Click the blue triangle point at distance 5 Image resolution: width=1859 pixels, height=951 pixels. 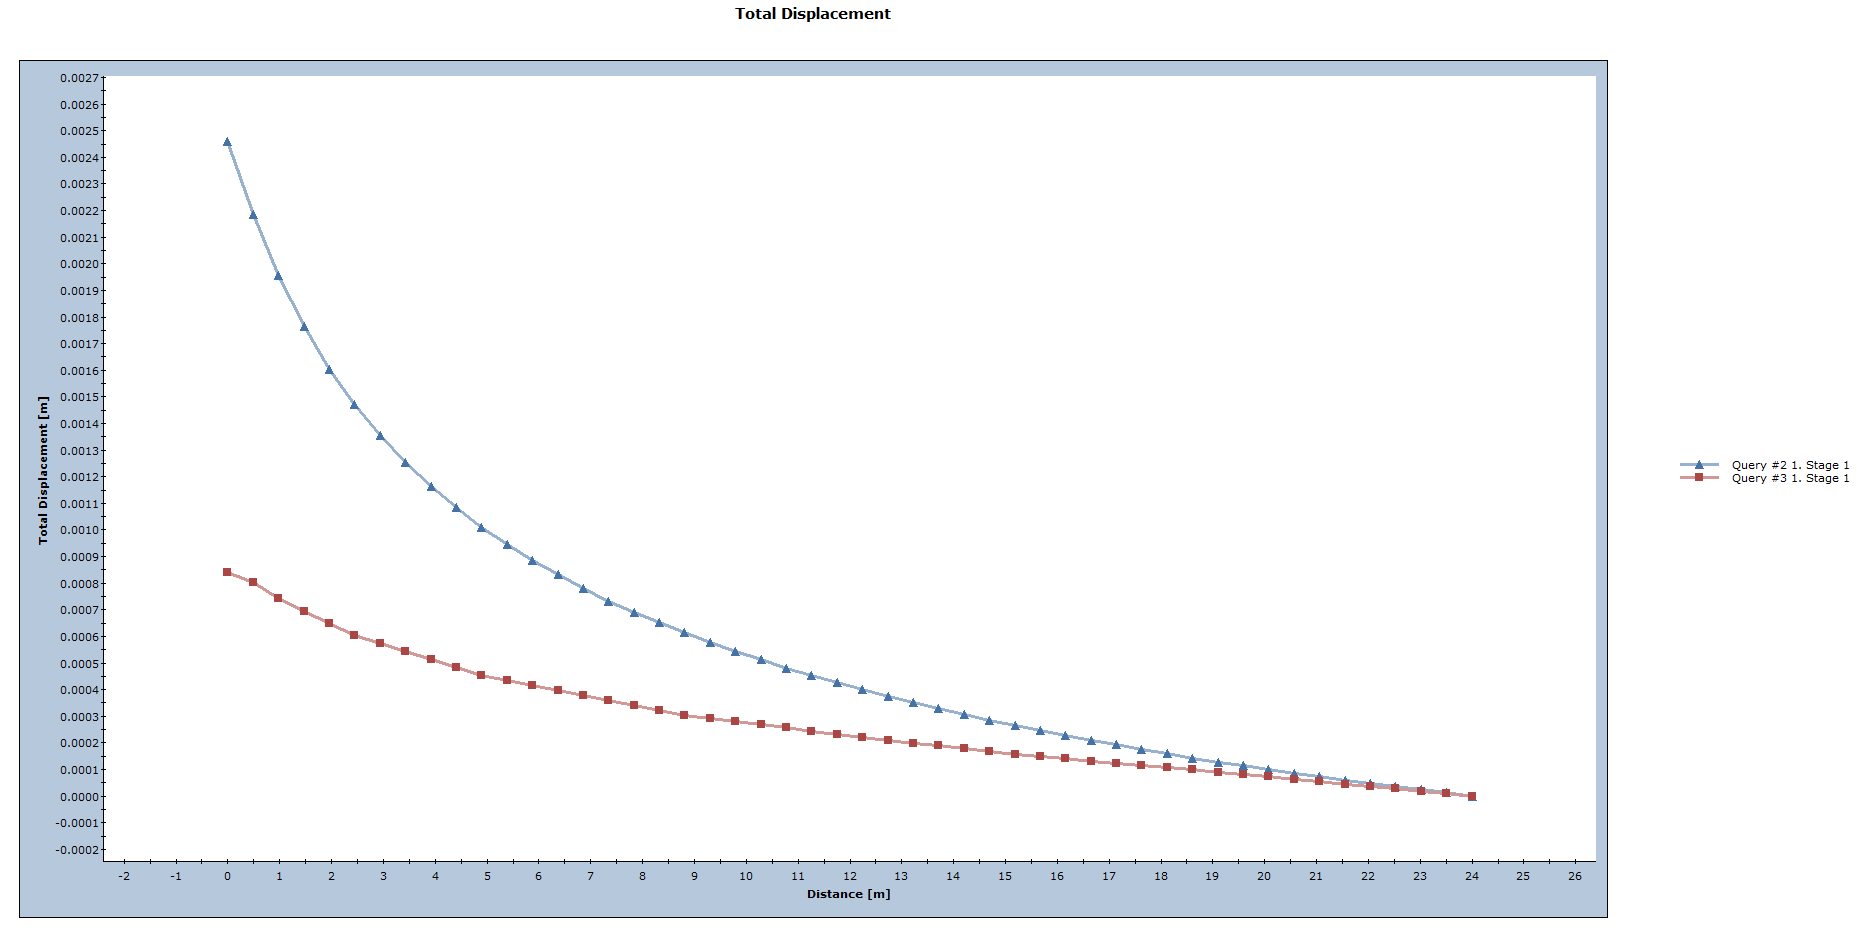pos(482,527)
